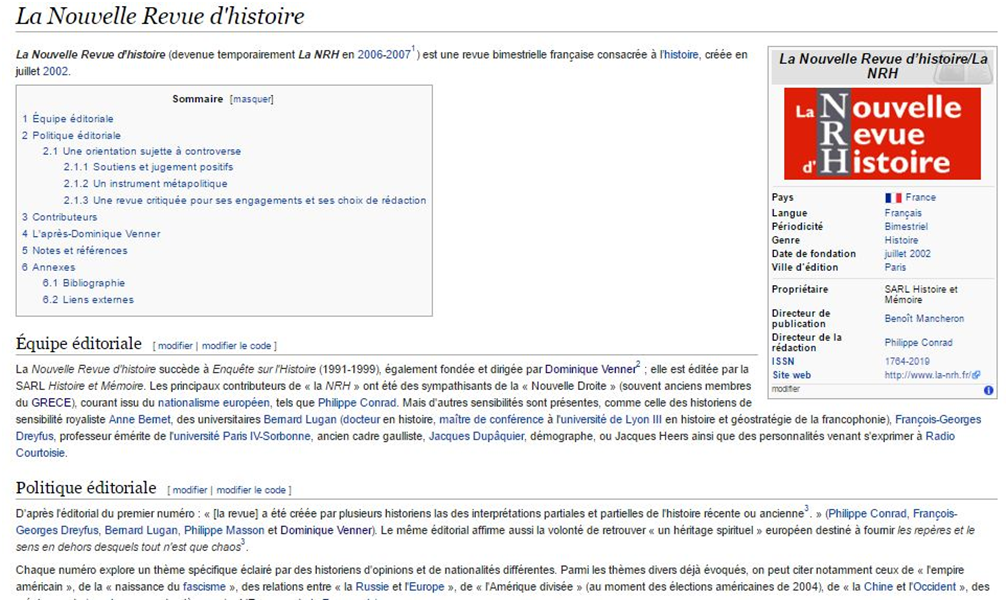1008x602 pixels.
Task: Select the SARL Histoire et Mémoire owner text
Action: 921,295
